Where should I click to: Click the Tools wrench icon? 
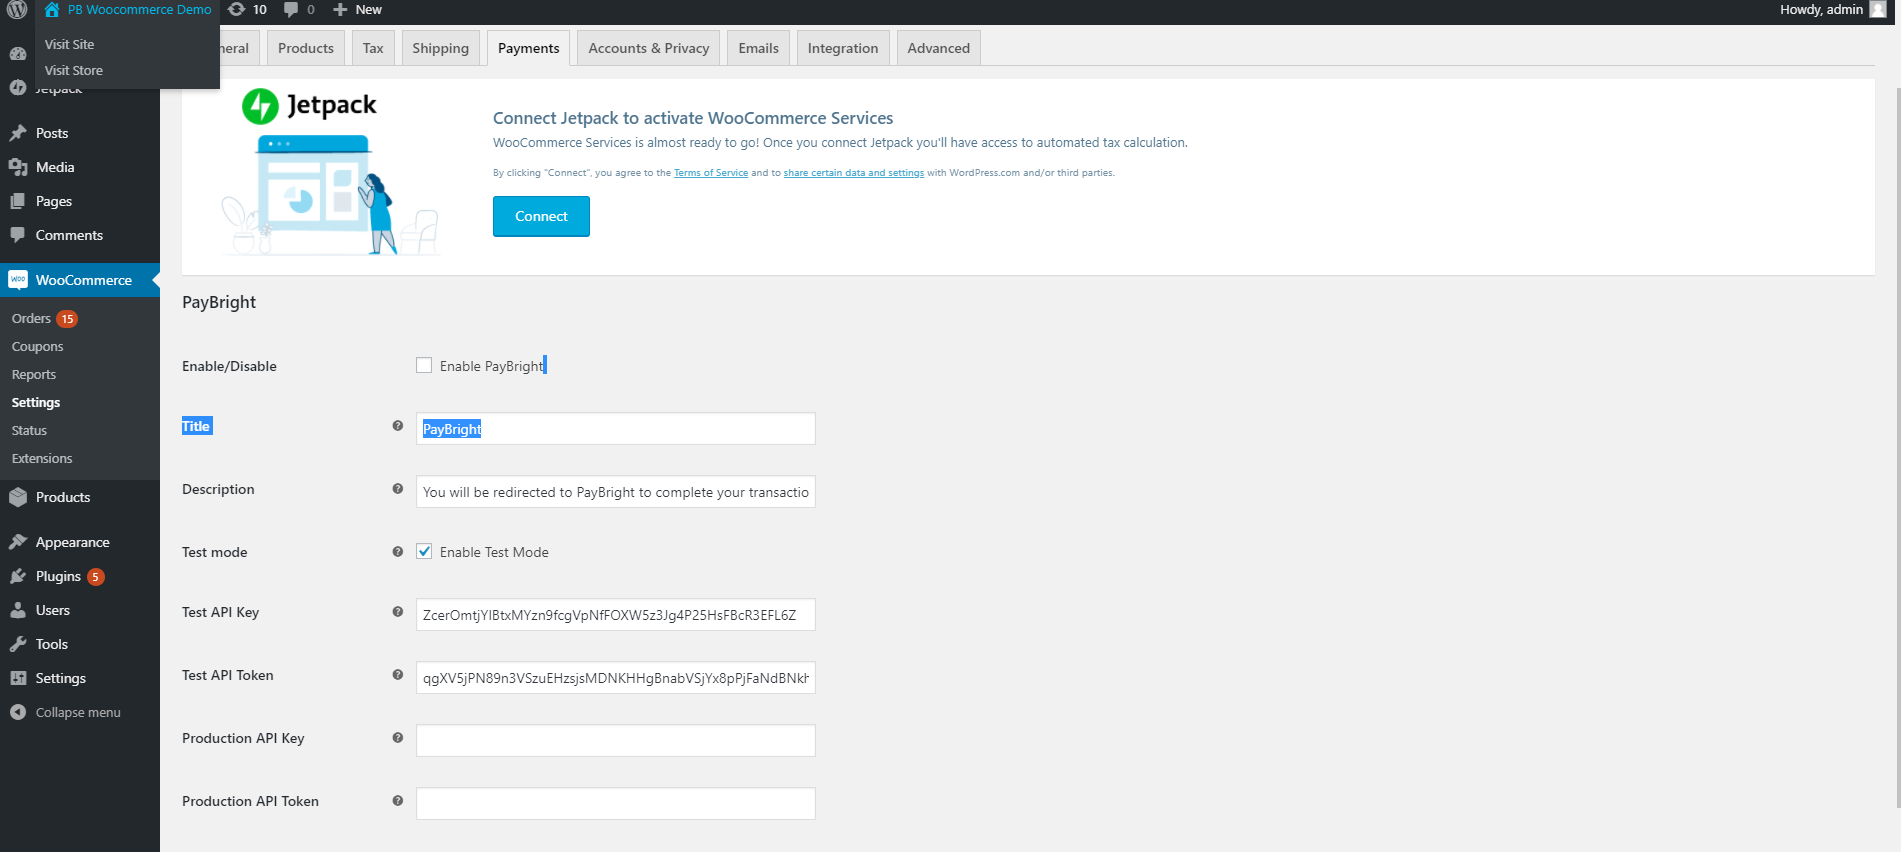click(18, 644)
